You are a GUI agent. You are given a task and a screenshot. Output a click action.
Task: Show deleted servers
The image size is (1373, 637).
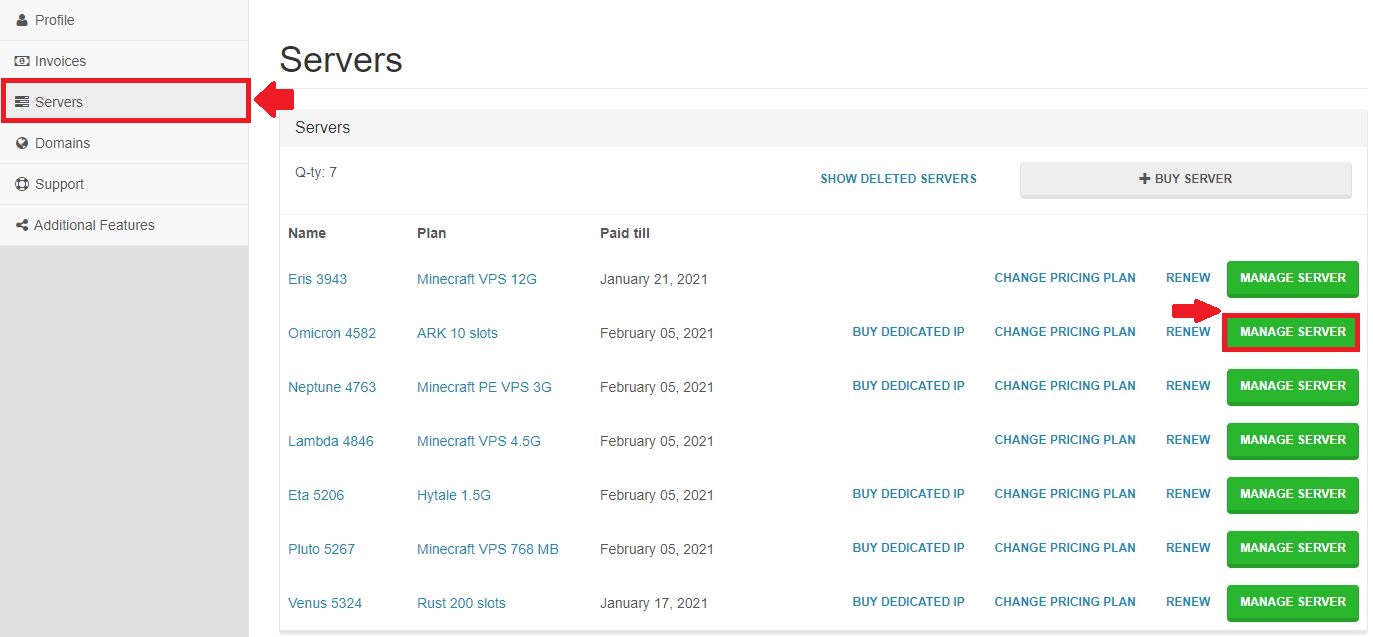898,178
